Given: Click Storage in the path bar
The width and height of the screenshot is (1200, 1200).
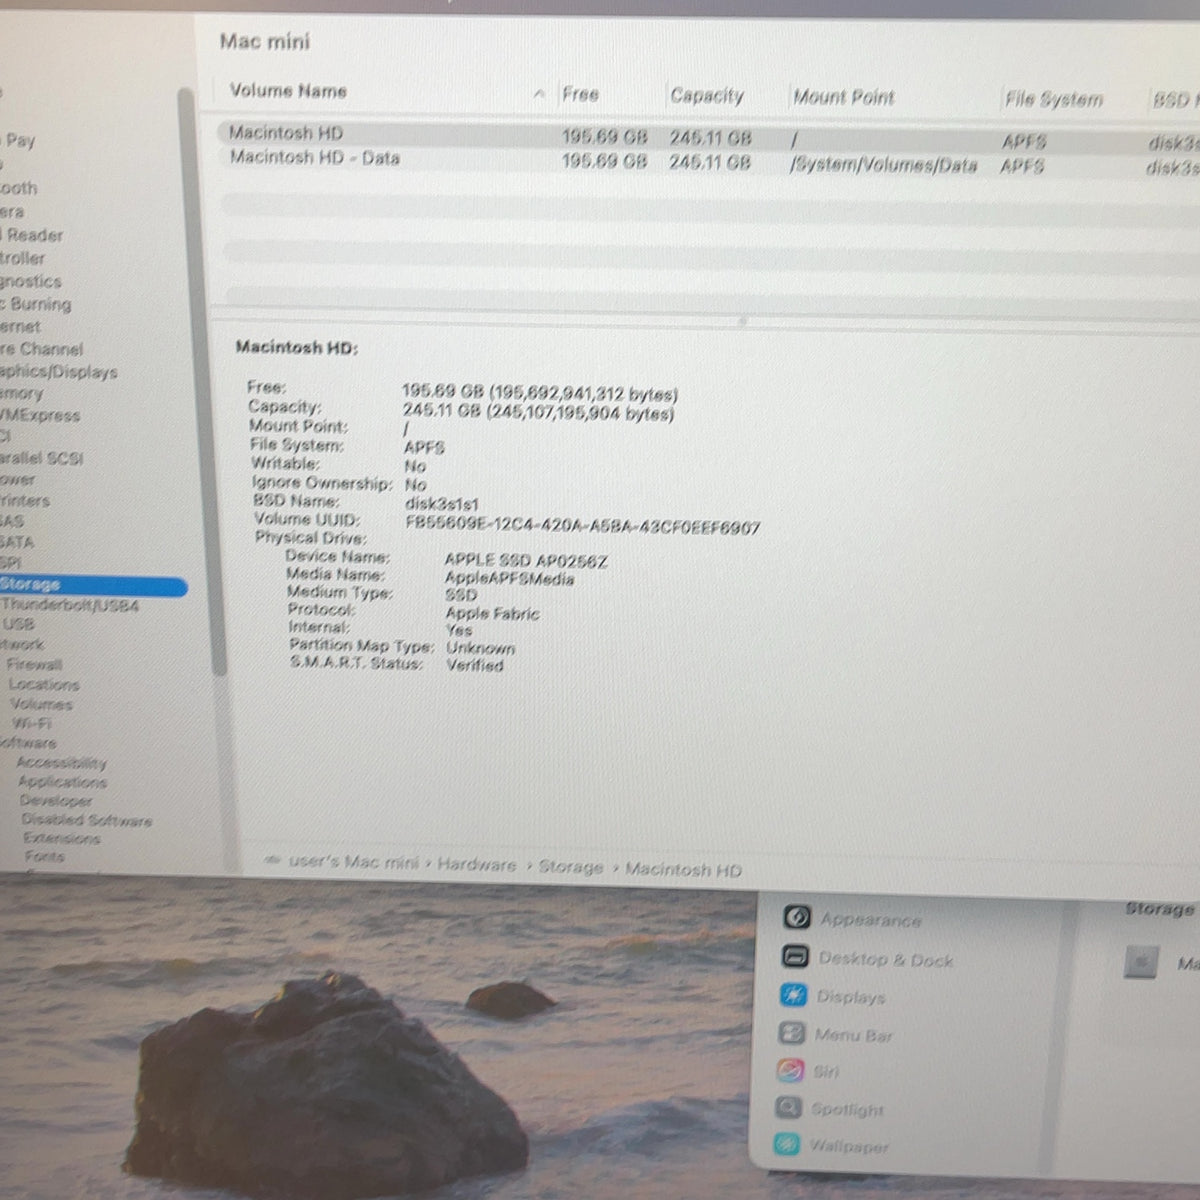Looking at the screenshot, I should click(x=571, y=867).
